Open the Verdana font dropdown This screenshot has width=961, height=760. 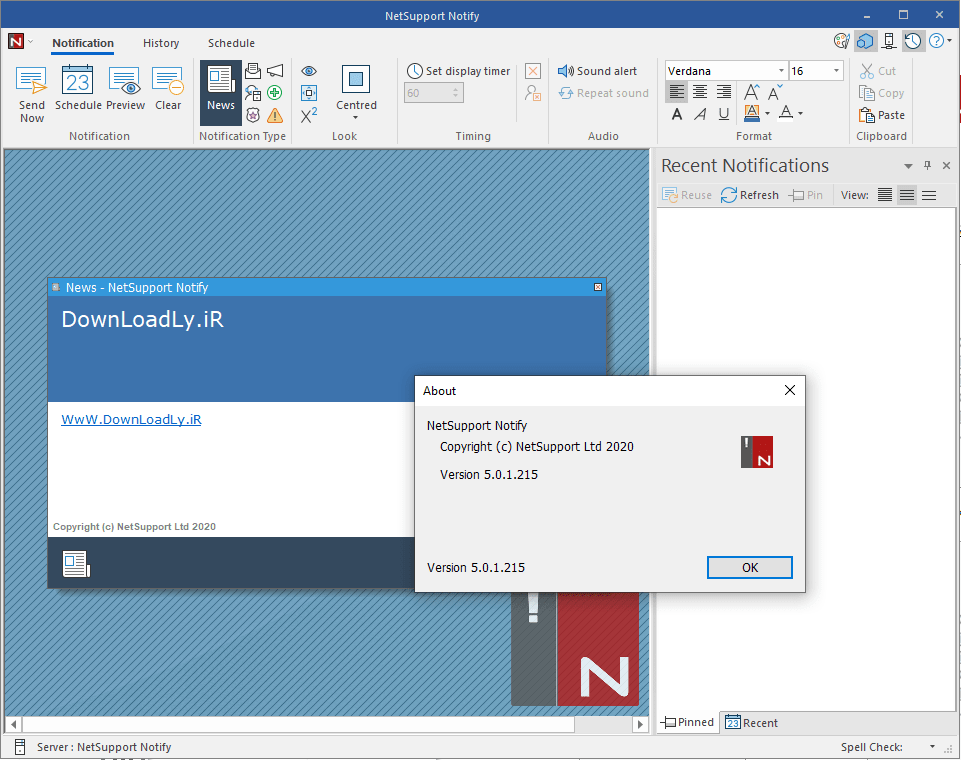781,71
